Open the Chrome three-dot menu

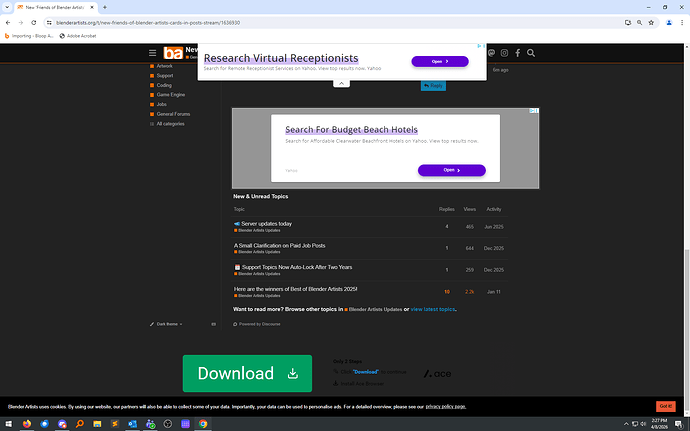coord(682,22)
